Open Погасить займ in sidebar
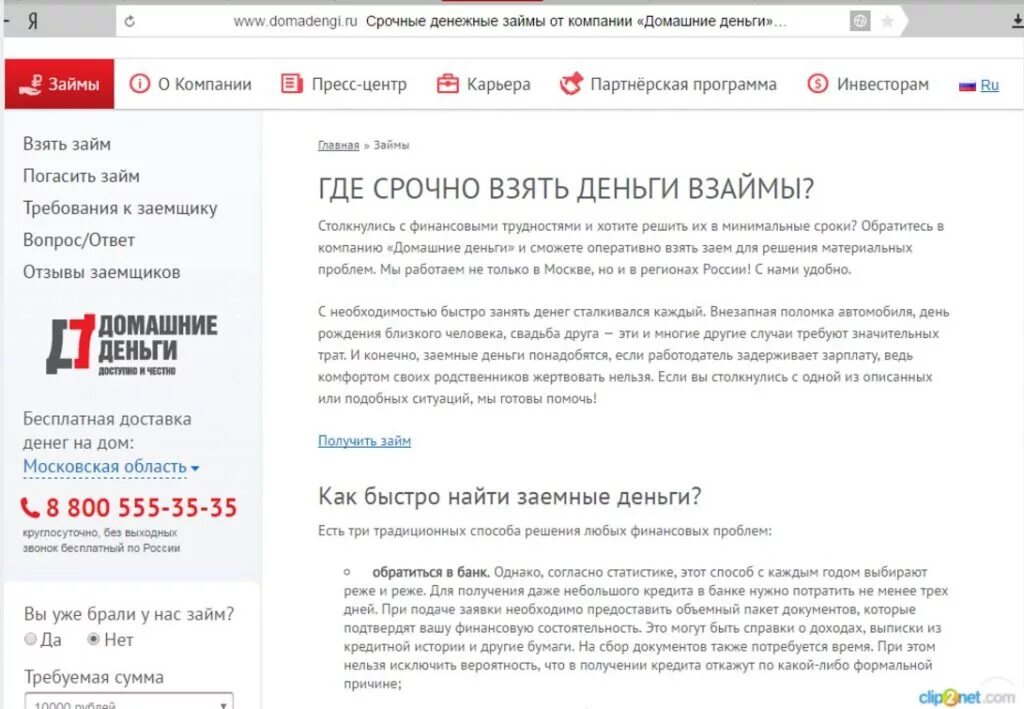 click(x=81, y=176)
